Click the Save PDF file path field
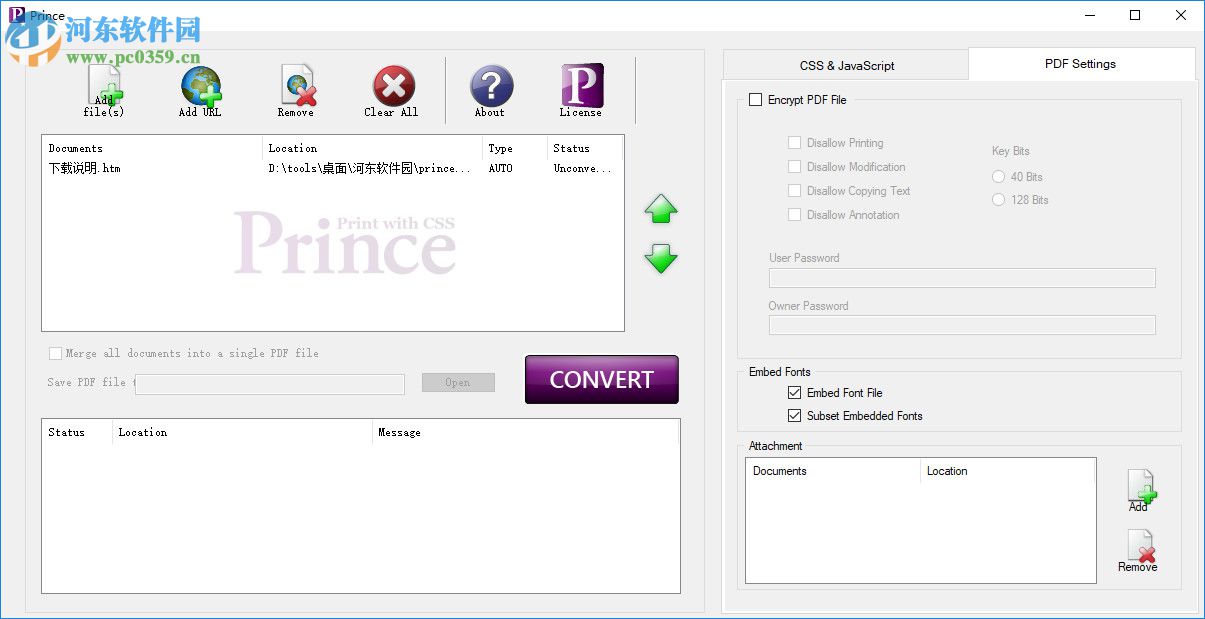Image resolution: width=1205 pixels, height=619 pixels. tap(270, 384)
